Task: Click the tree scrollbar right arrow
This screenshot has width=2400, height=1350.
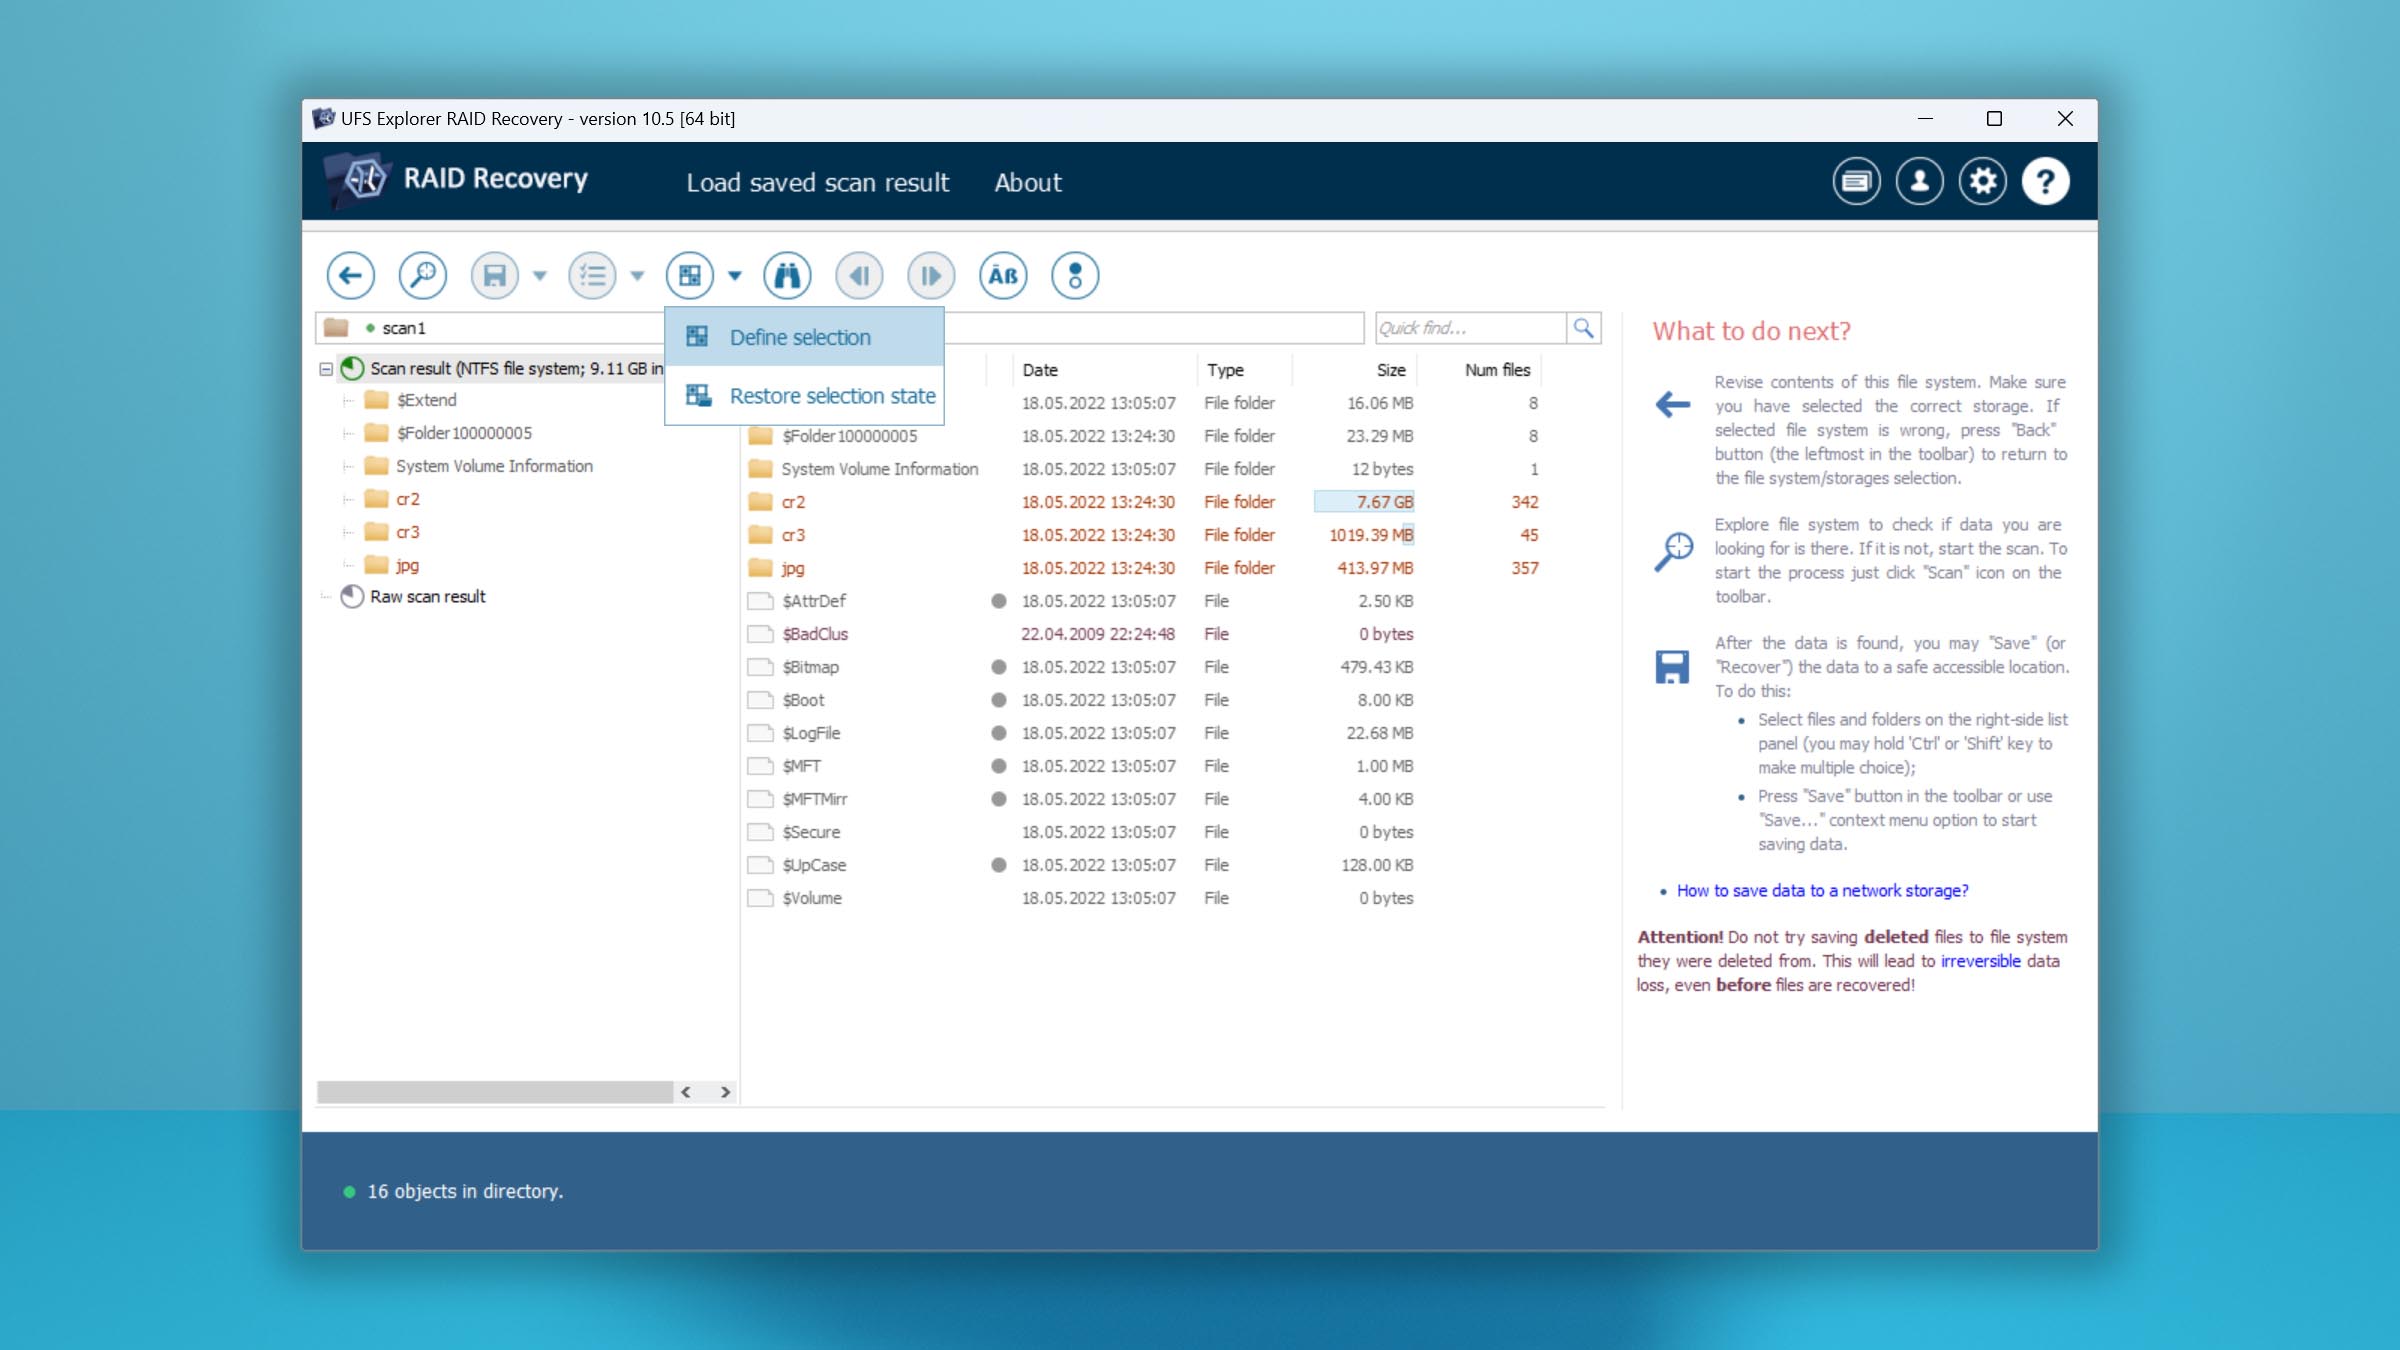Action: point(726,1092)
